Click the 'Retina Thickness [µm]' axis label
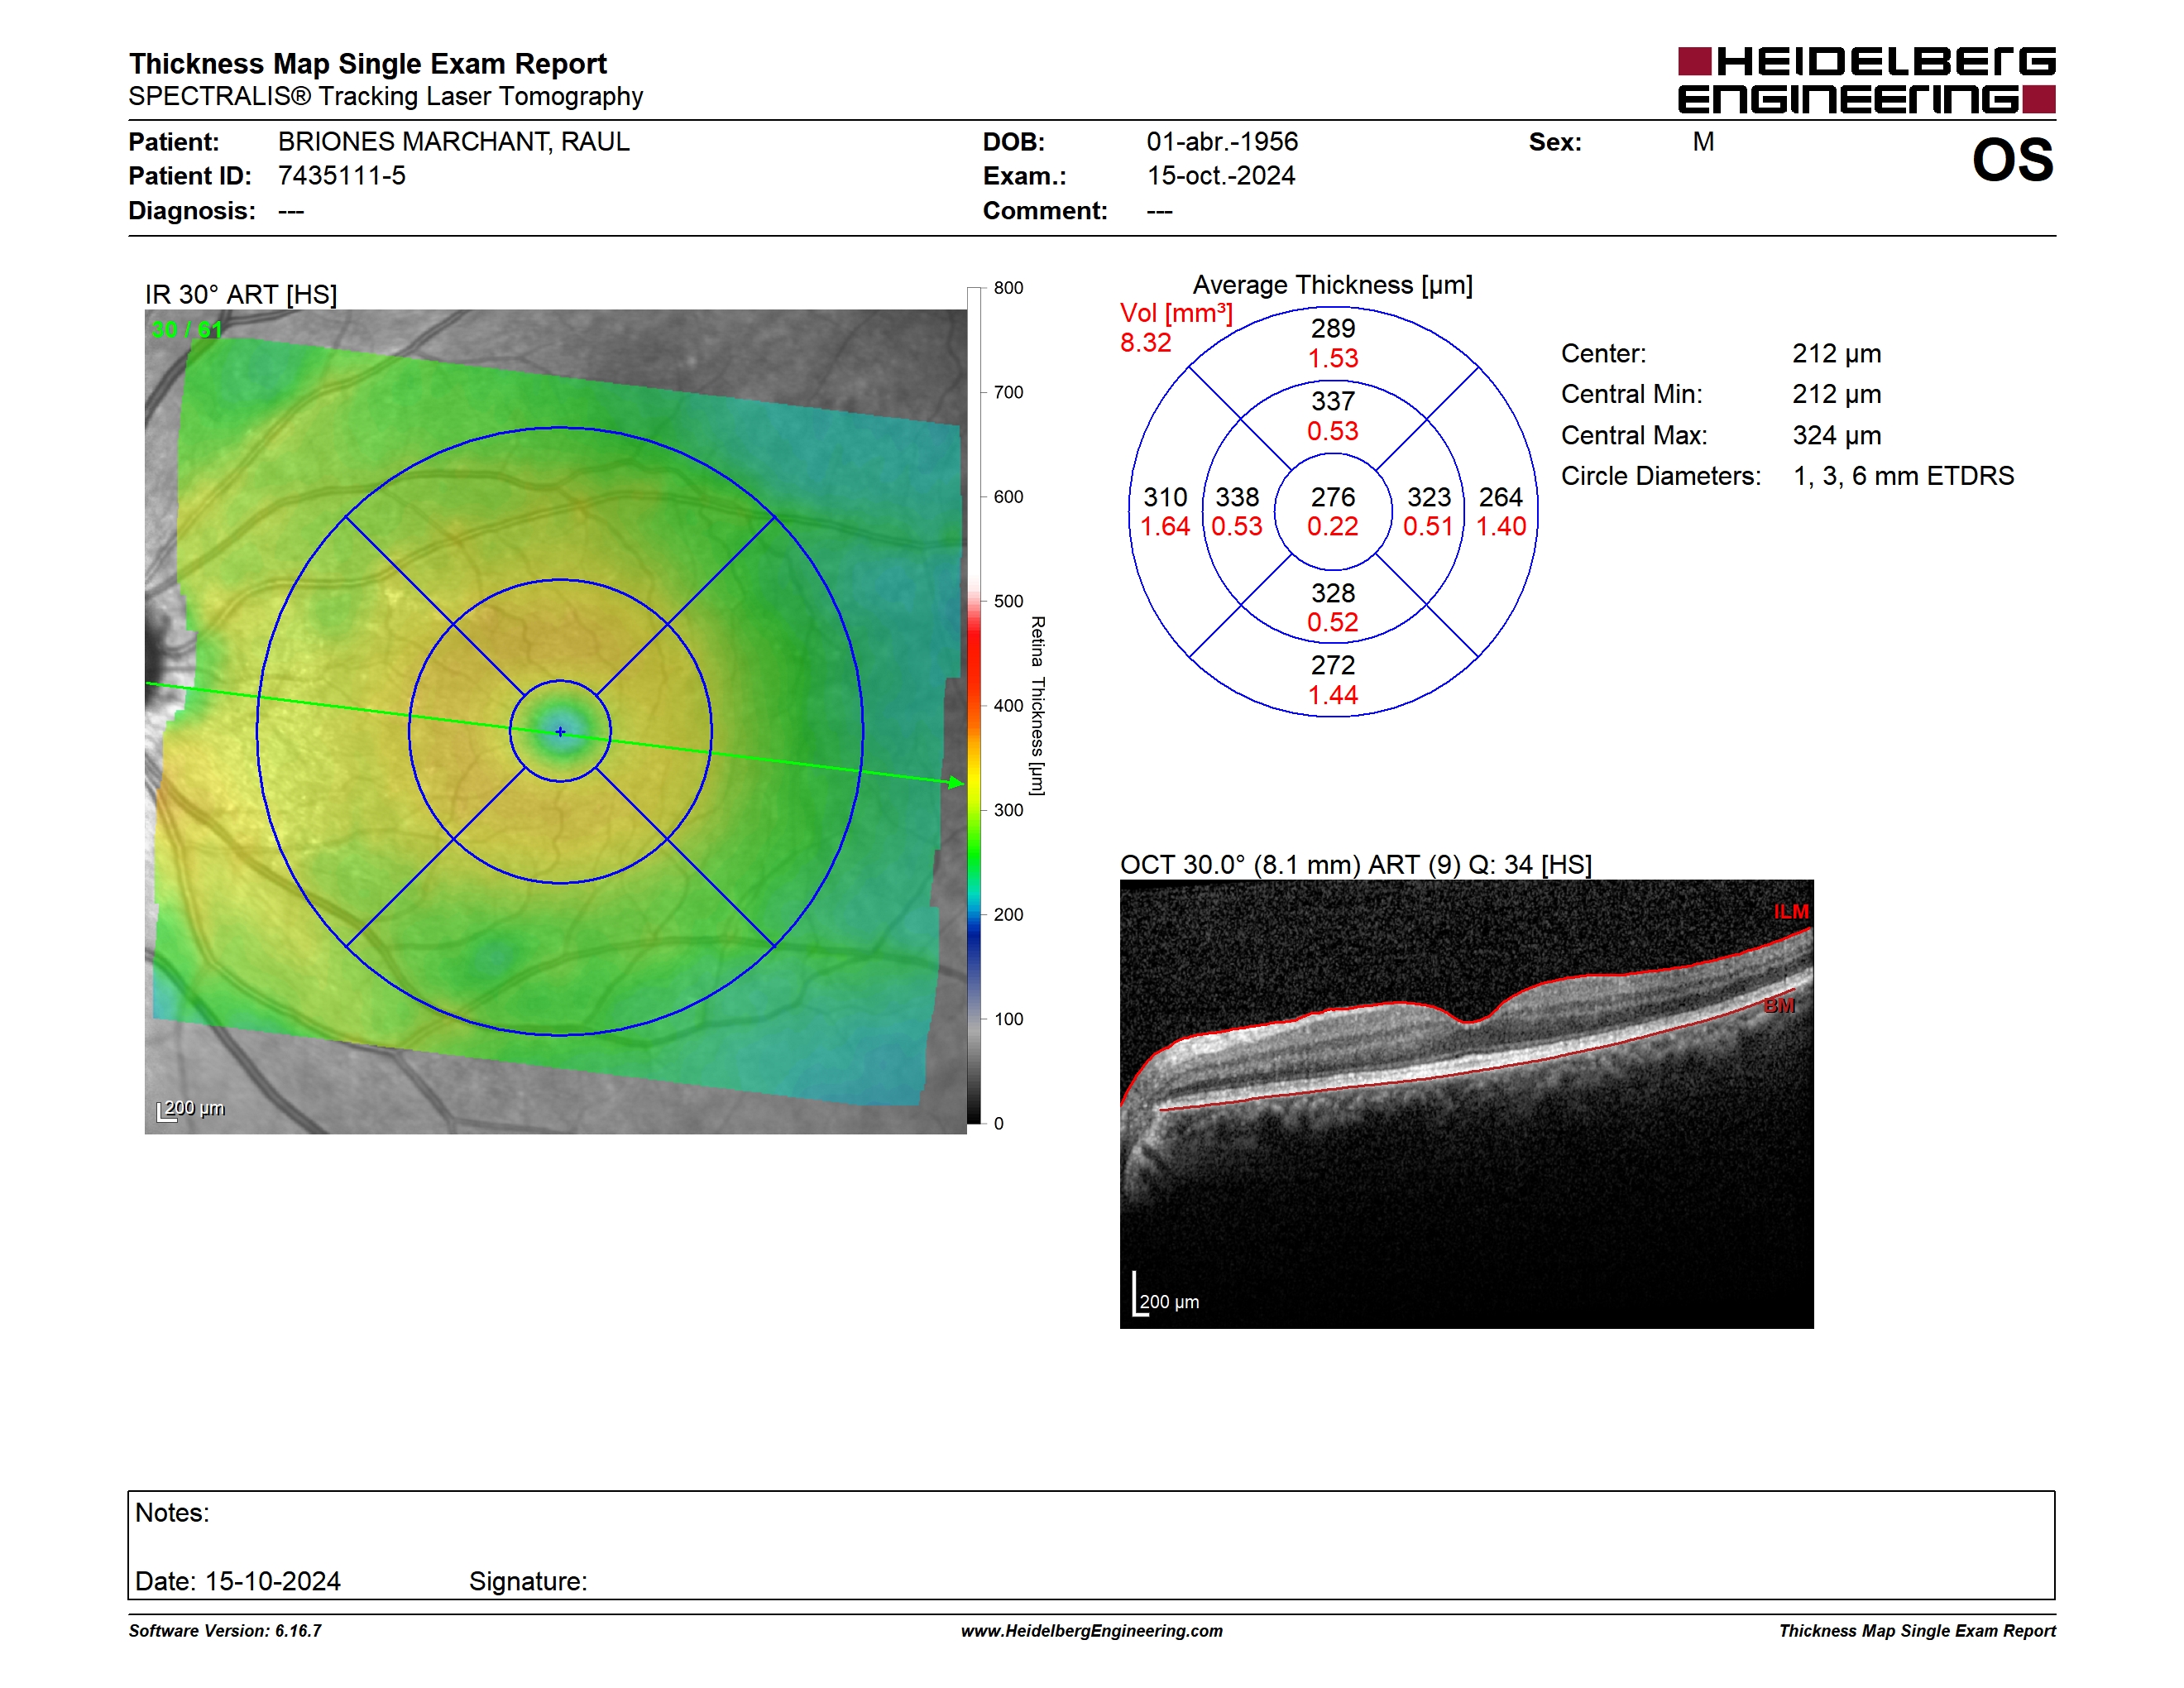 coord(1037,706)
